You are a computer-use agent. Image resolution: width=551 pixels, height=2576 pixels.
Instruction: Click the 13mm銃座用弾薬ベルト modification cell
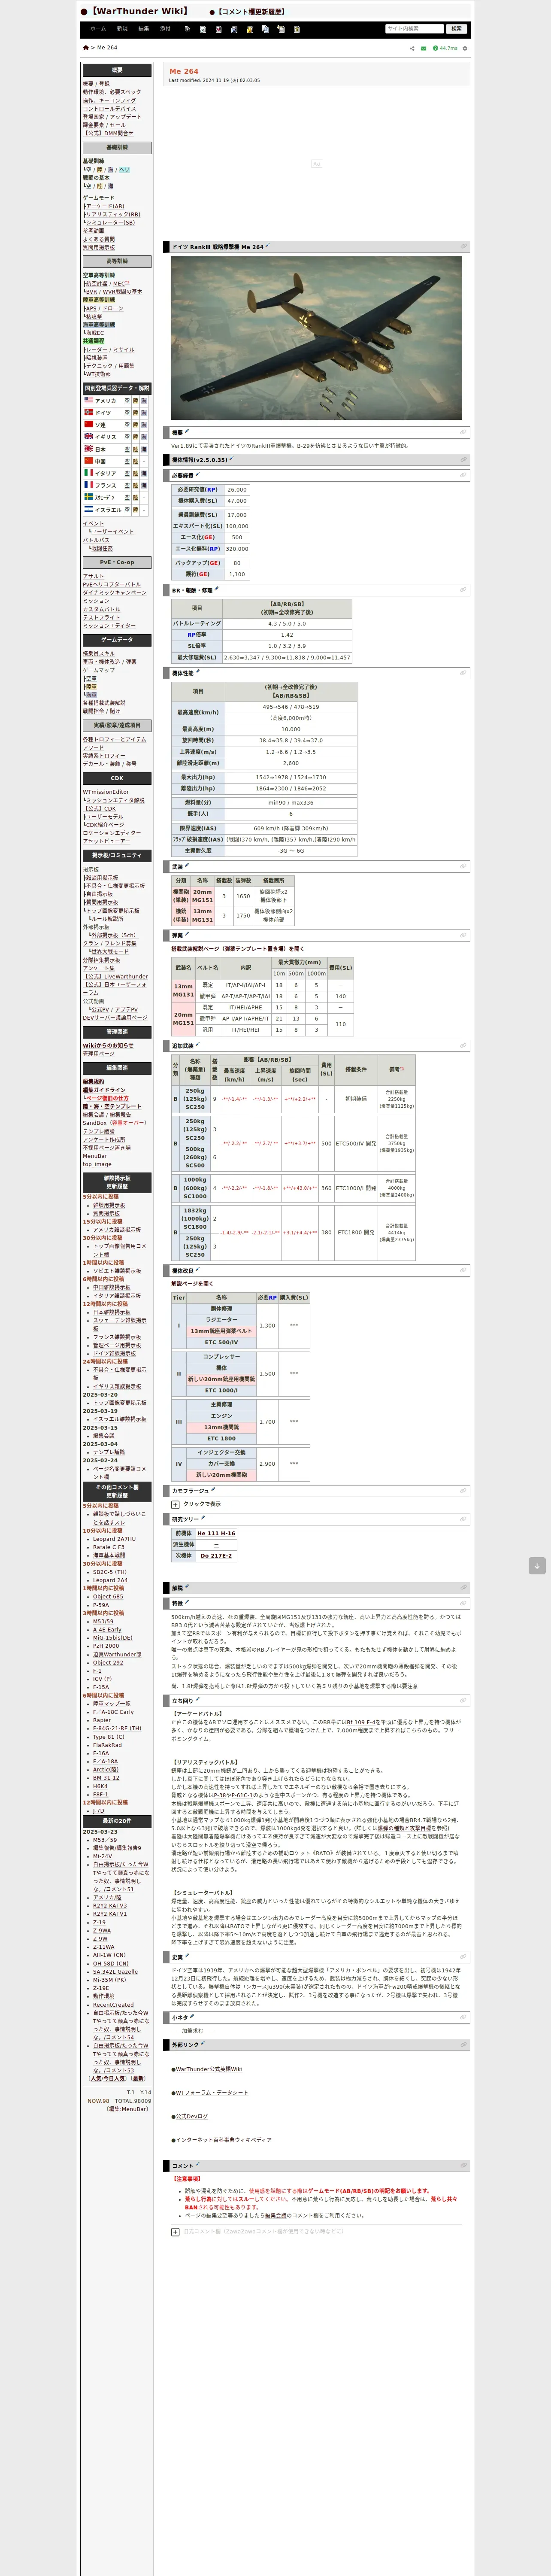click(x=221, y=1331)
